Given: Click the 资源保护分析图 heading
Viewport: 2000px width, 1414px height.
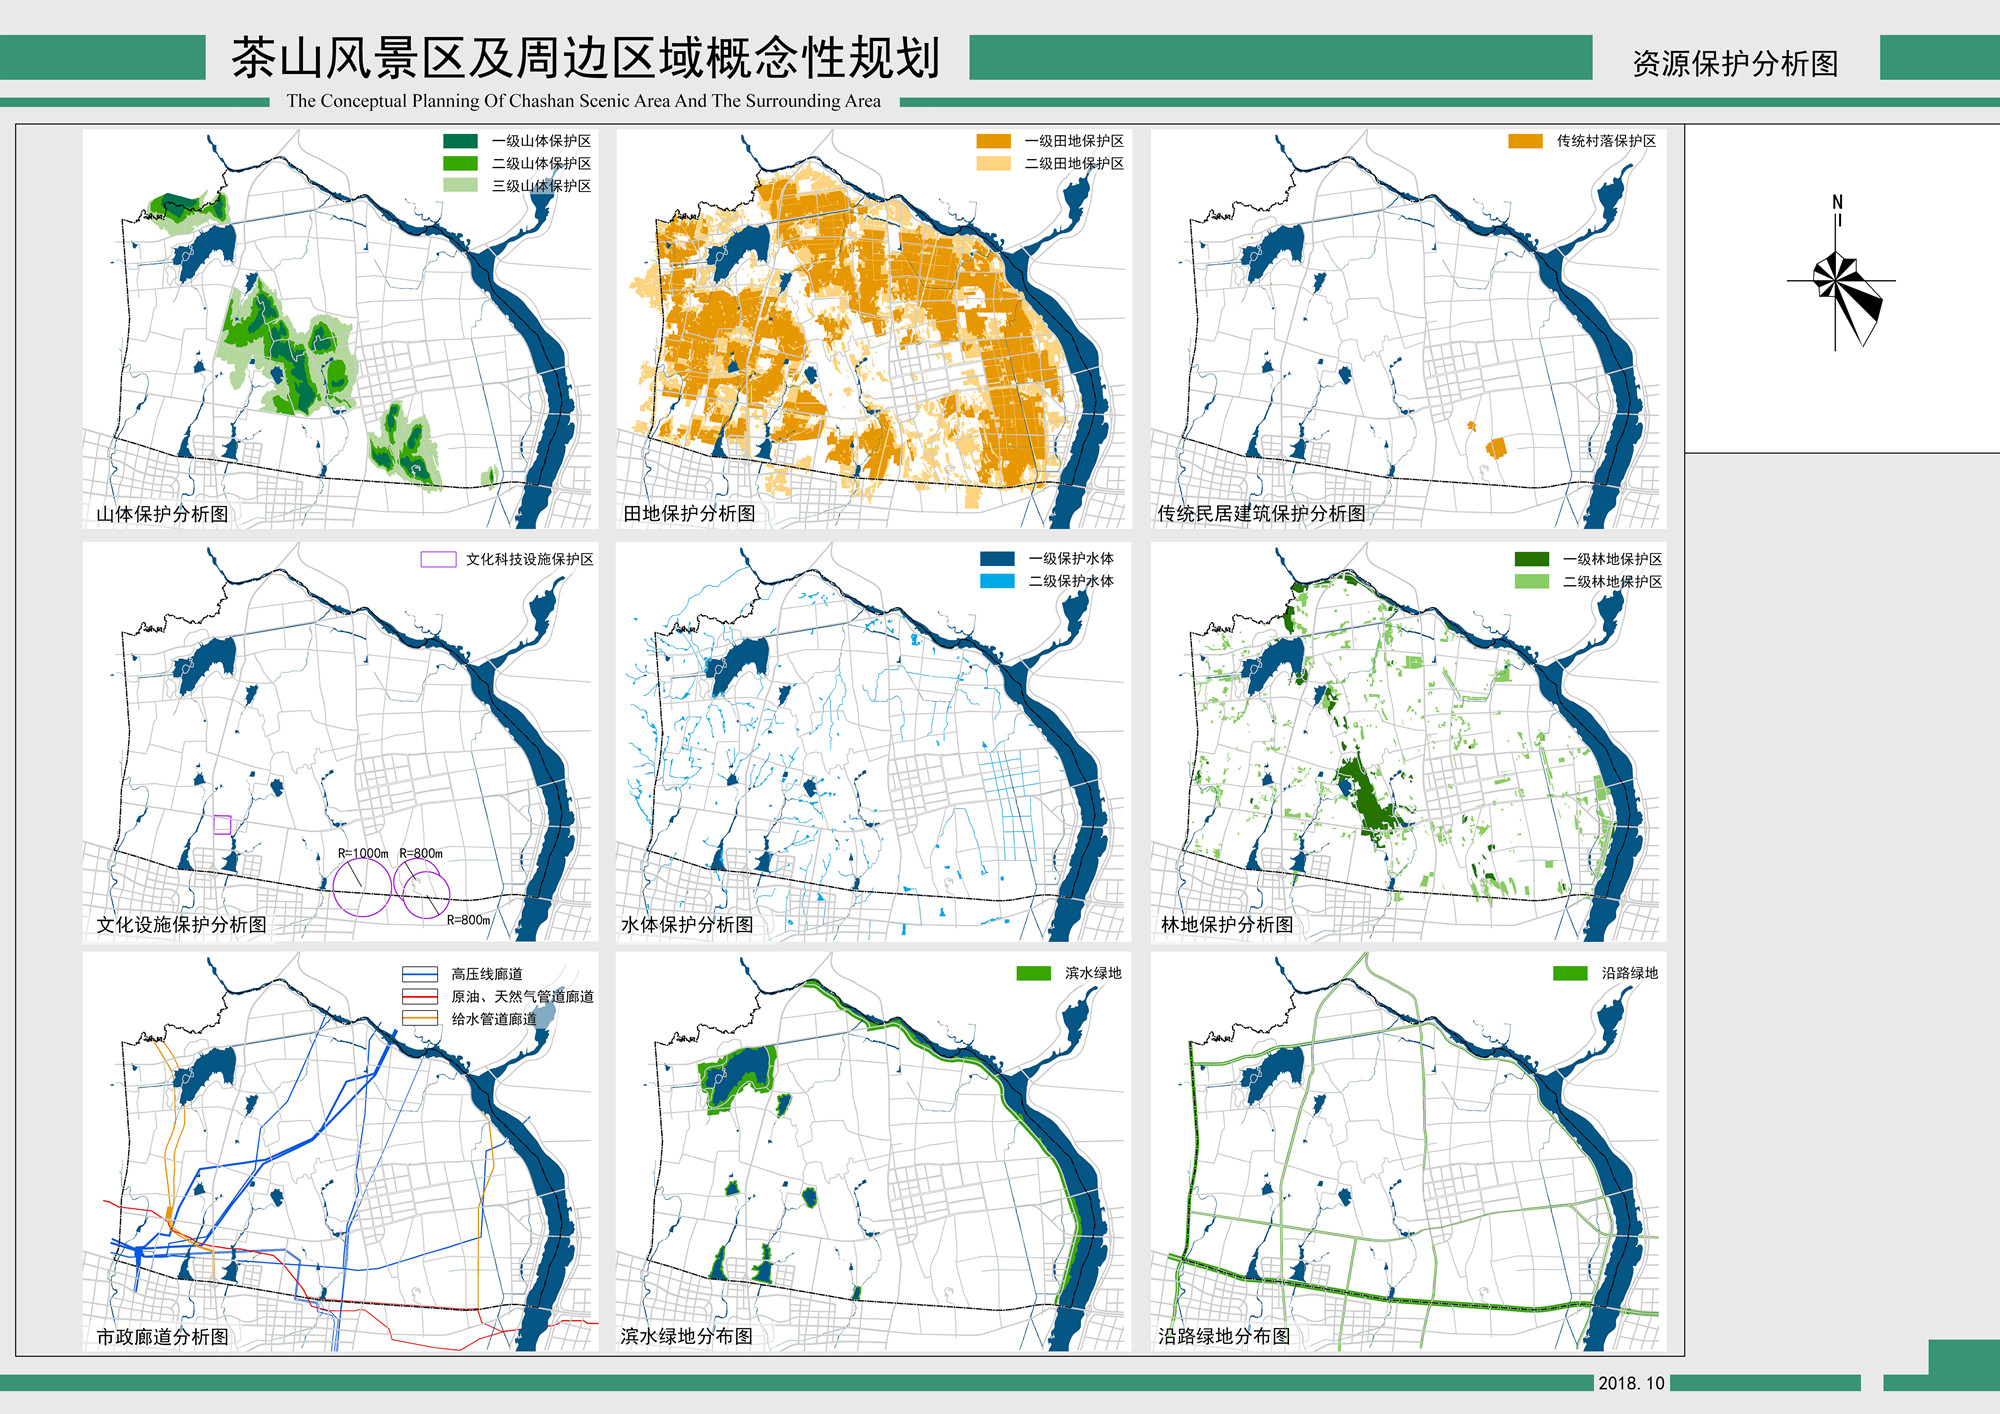Looking at the screenshot, I should tap(1736, 63).
